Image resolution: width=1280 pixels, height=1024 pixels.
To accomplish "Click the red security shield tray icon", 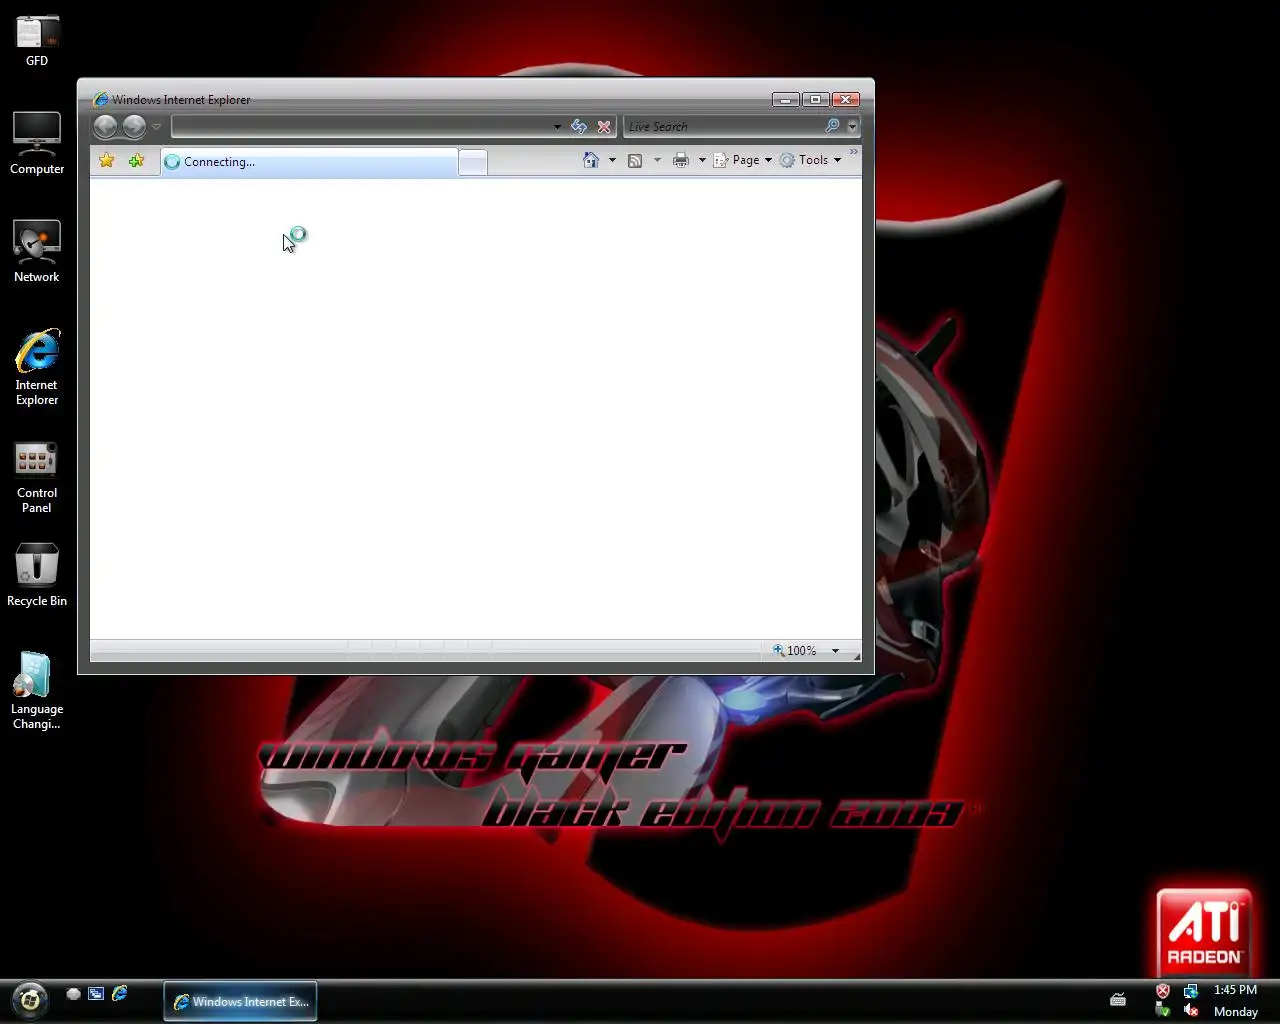I will [x=1162, y=991].
